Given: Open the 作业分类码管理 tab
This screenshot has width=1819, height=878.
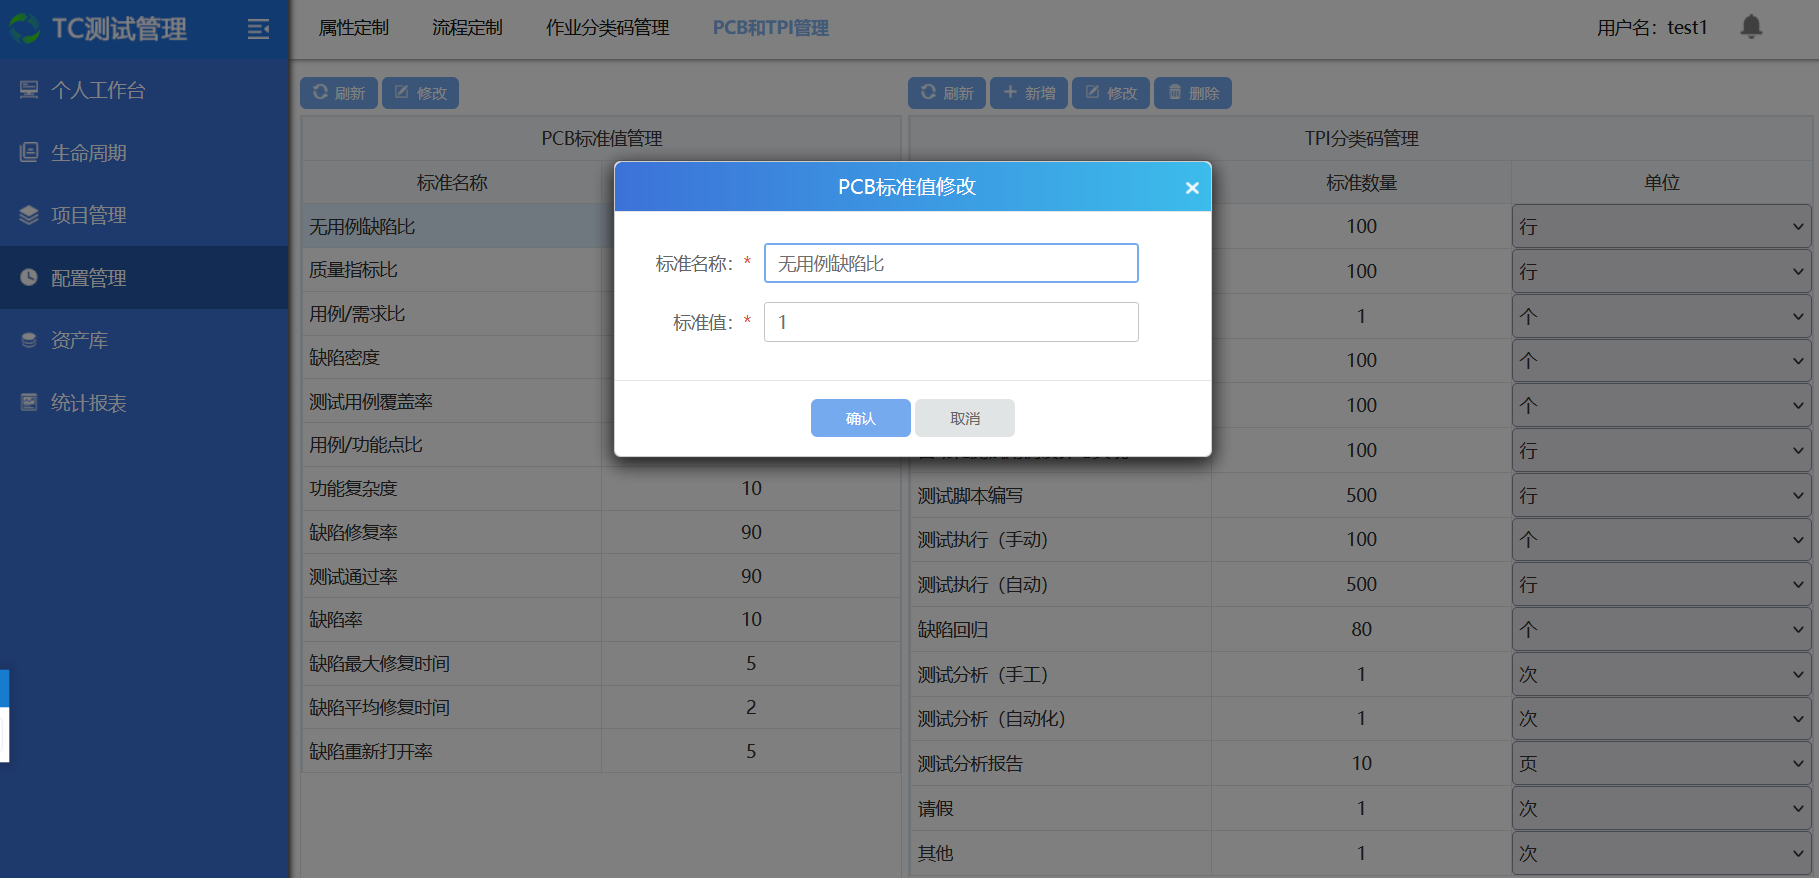Looking at the screenshot, I should click(x=607, y=28).
